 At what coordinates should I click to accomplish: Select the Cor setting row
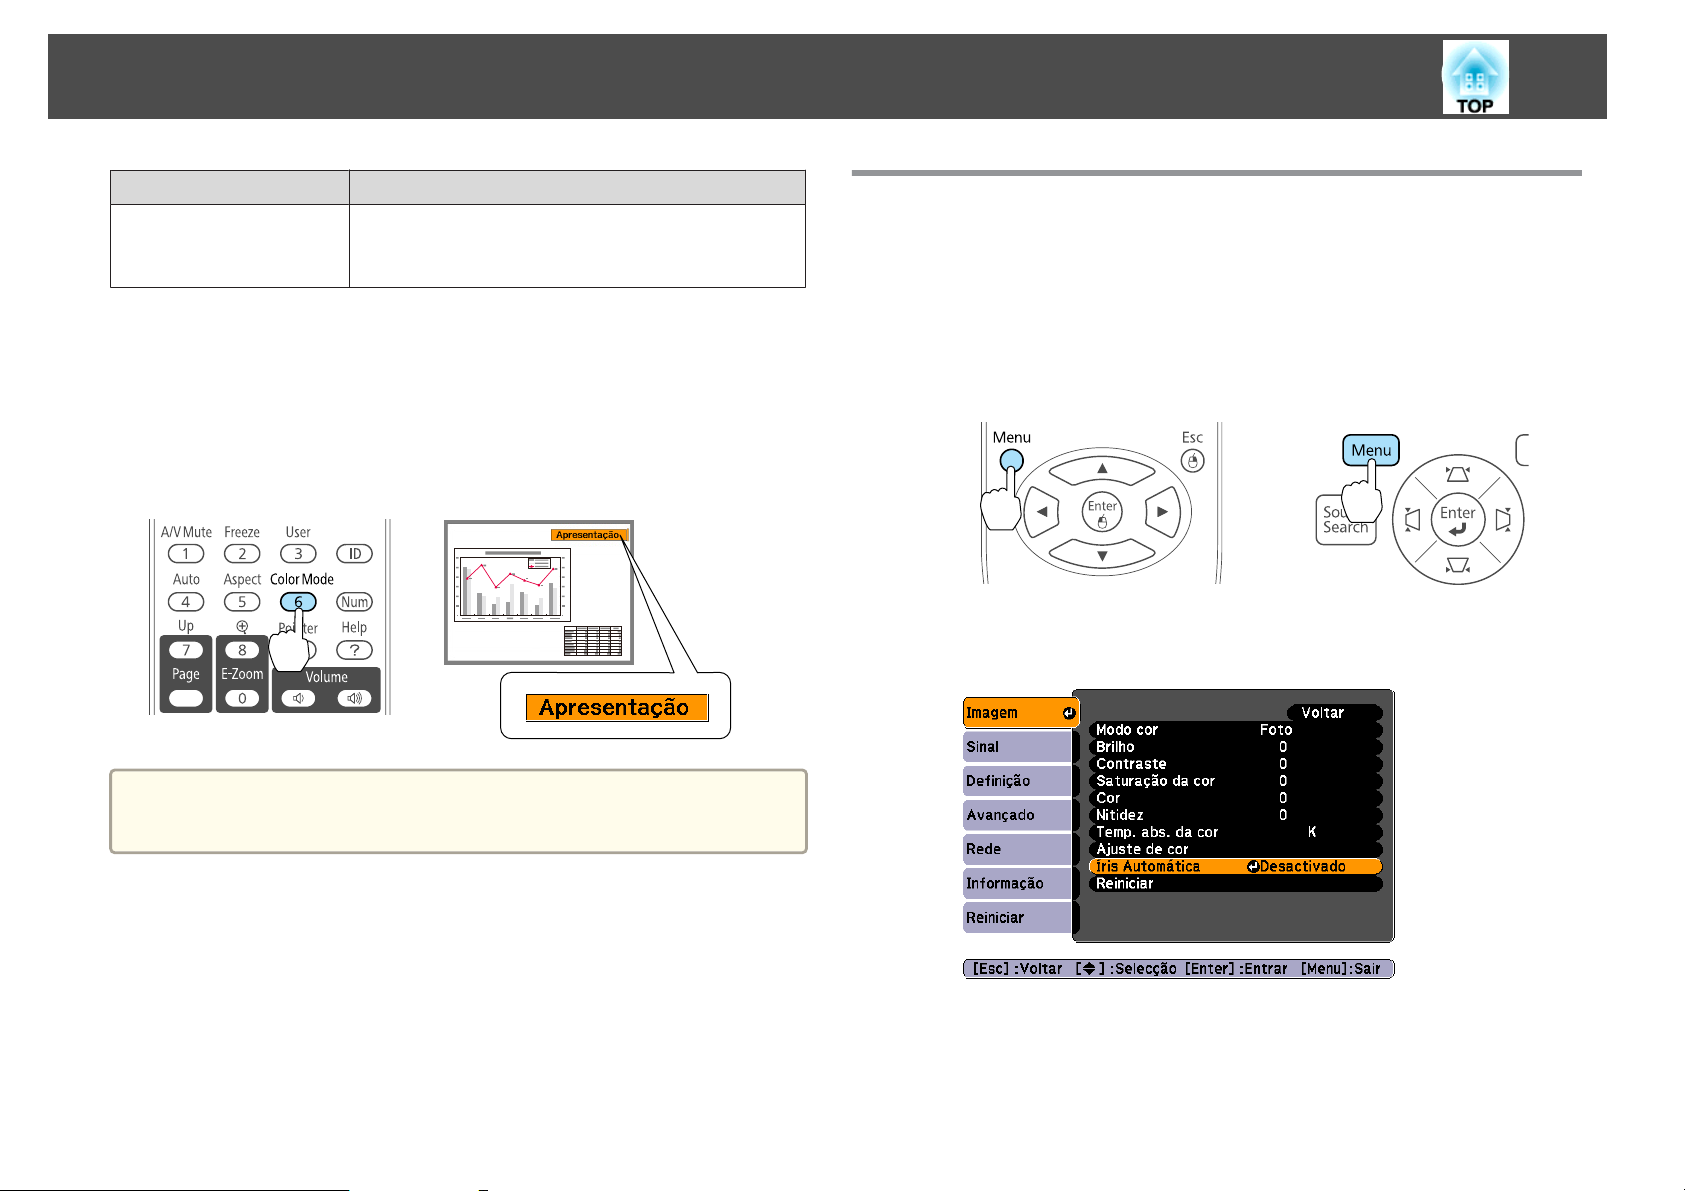pyautogui.click(x=1235, y=798)
